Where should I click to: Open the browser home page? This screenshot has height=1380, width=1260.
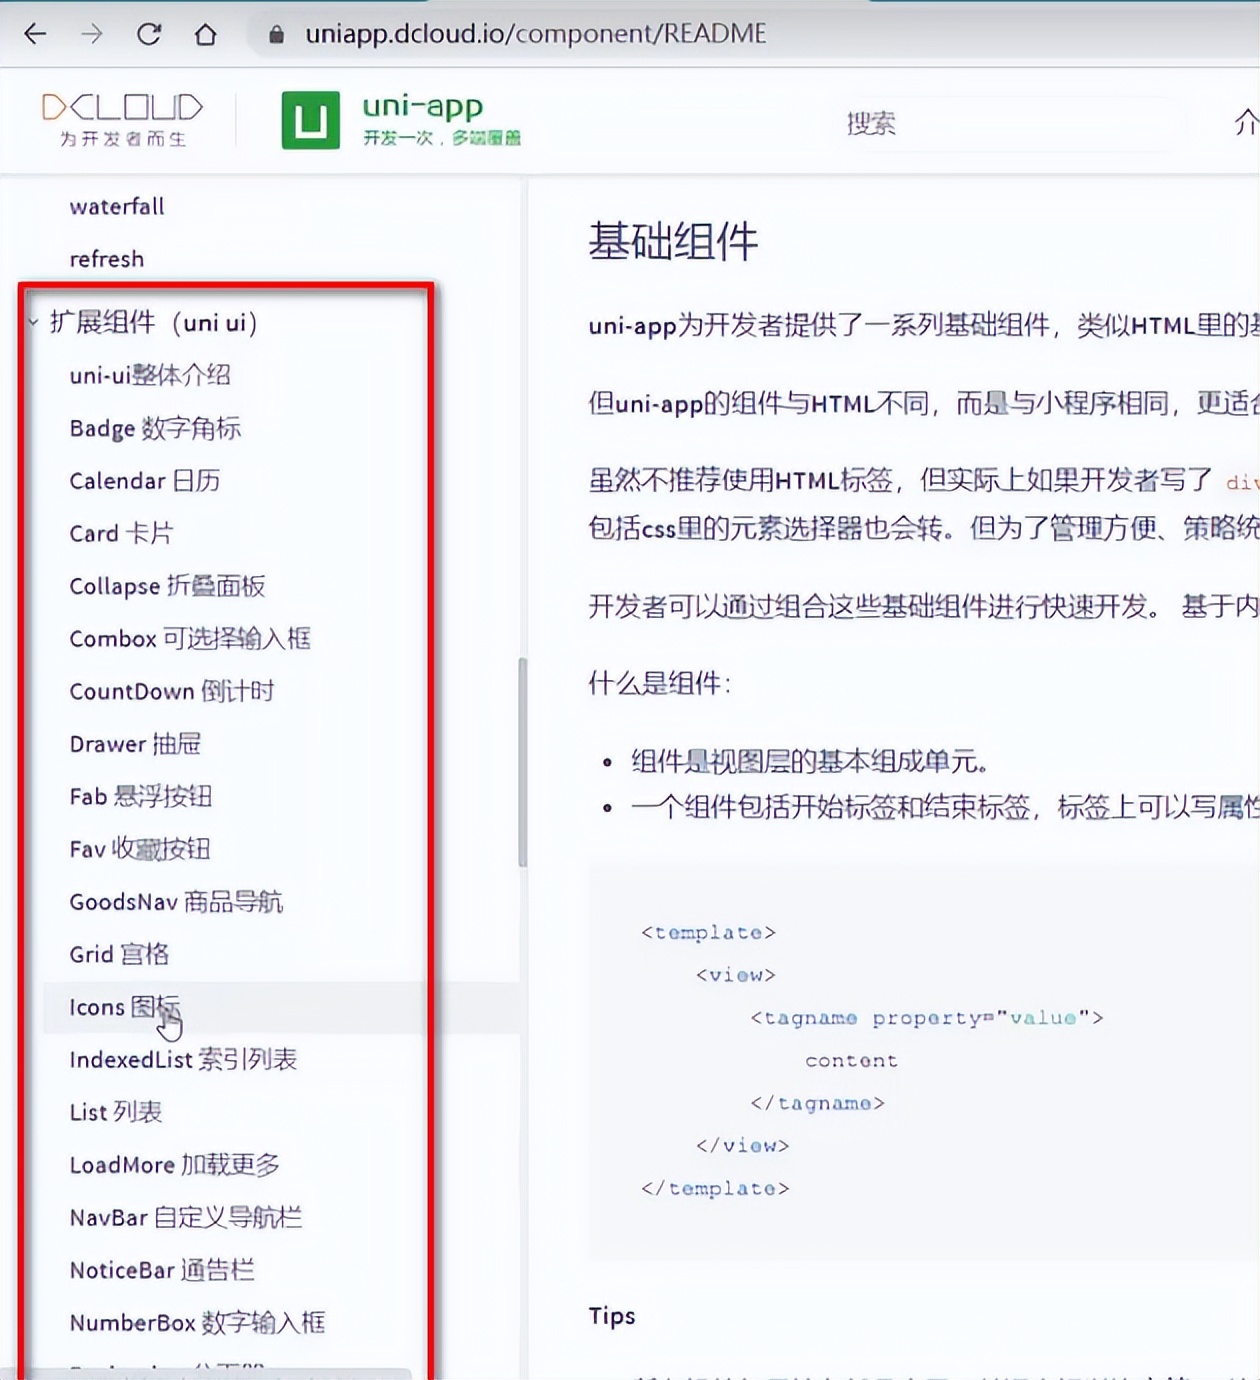coord(205,33)
